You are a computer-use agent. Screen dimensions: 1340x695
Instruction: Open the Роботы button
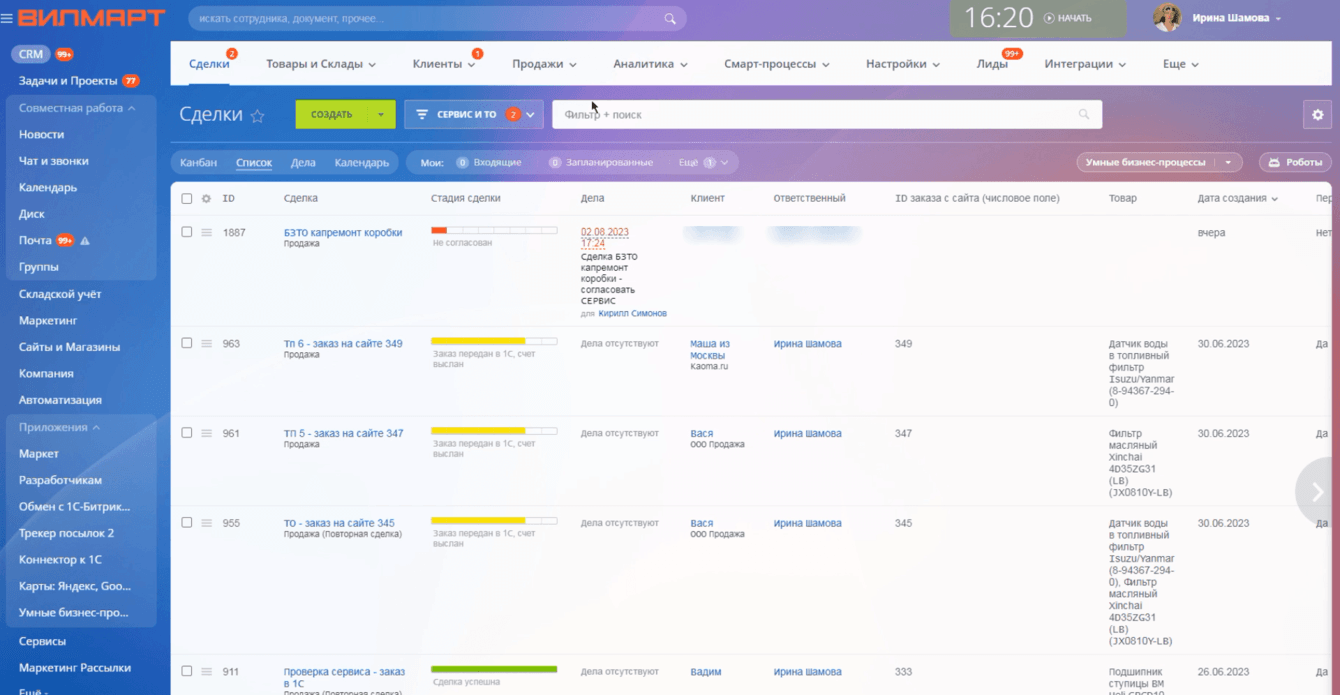(1295, 162)
